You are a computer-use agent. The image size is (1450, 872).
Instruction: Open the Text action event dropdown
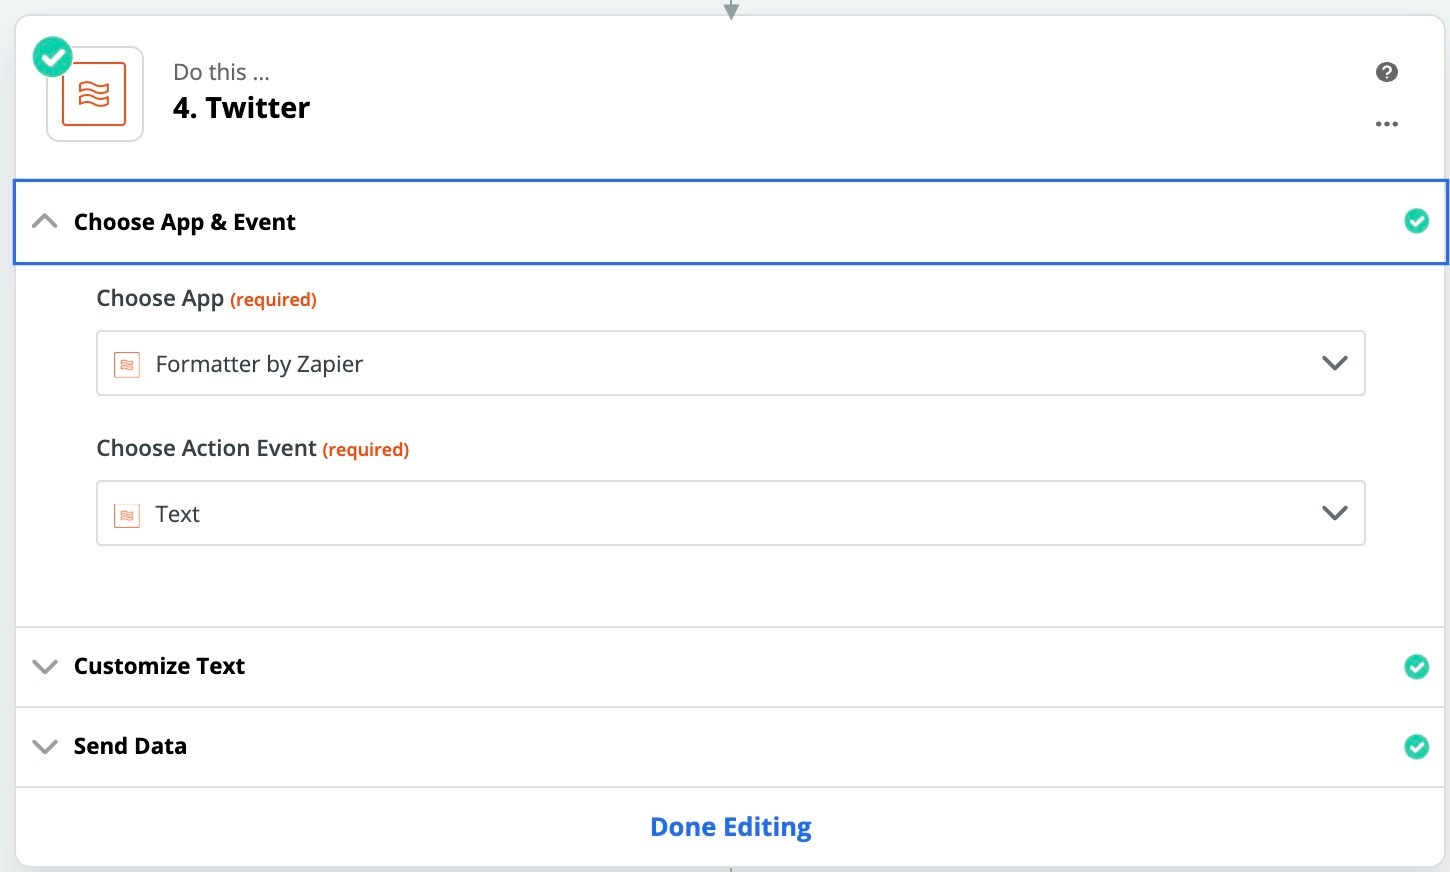click(731, 513)
